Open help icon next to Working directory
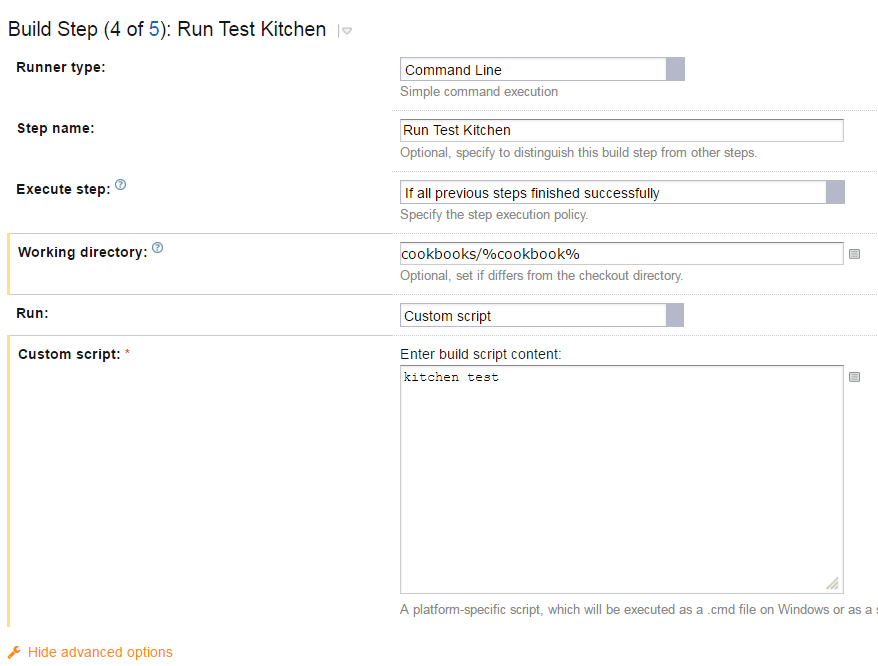 [x=158, y=248]
